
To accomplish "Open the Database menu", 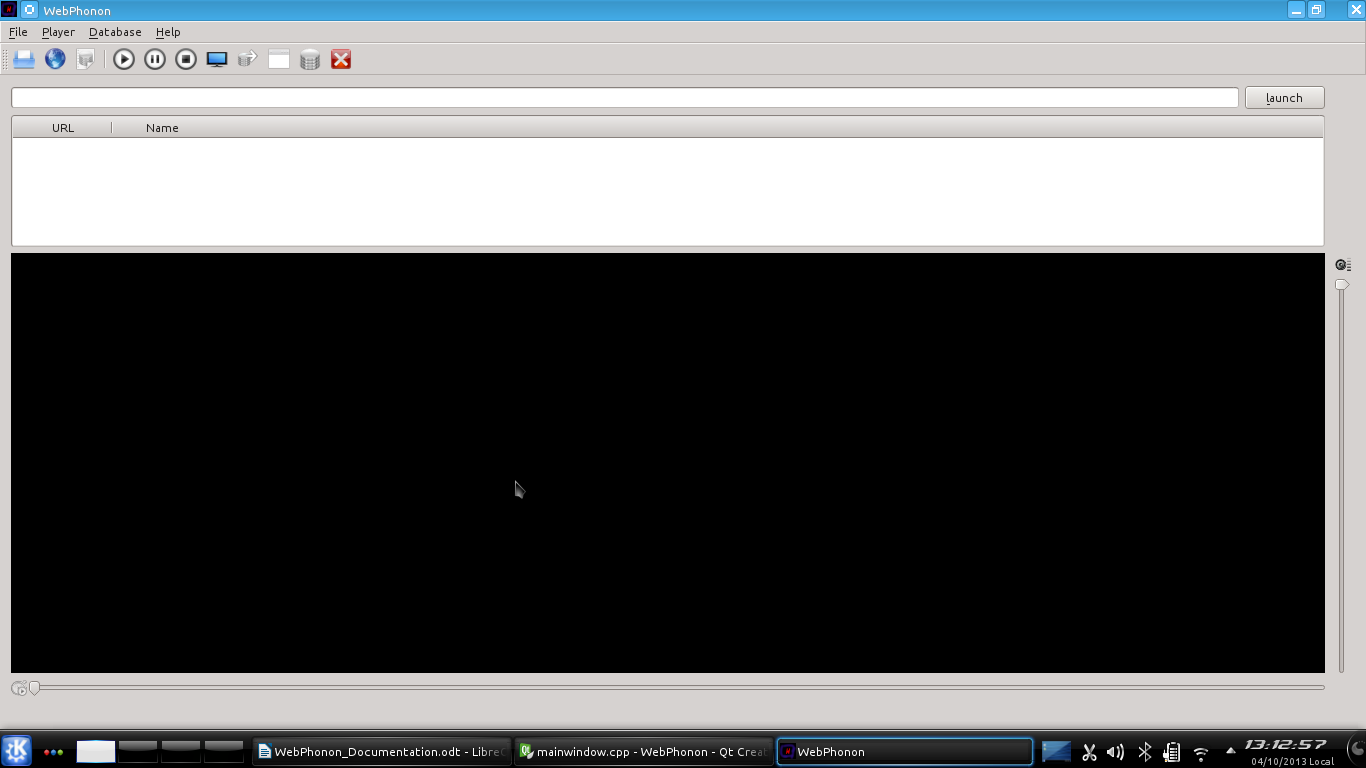I will coord(115,32).
